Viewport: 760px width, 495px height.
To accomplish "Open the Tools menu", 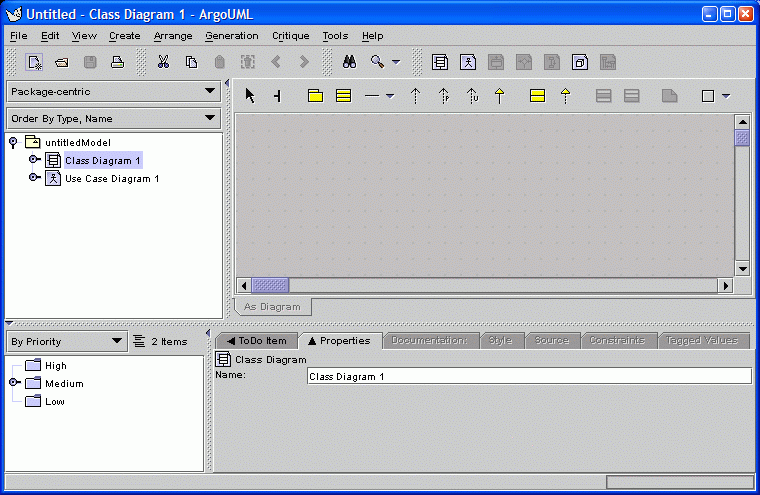I will (335, 36).
